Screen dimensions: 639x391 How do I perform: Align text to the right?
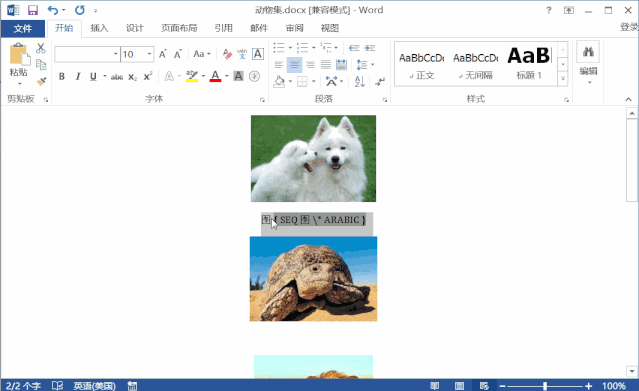[x=310, y=65]
